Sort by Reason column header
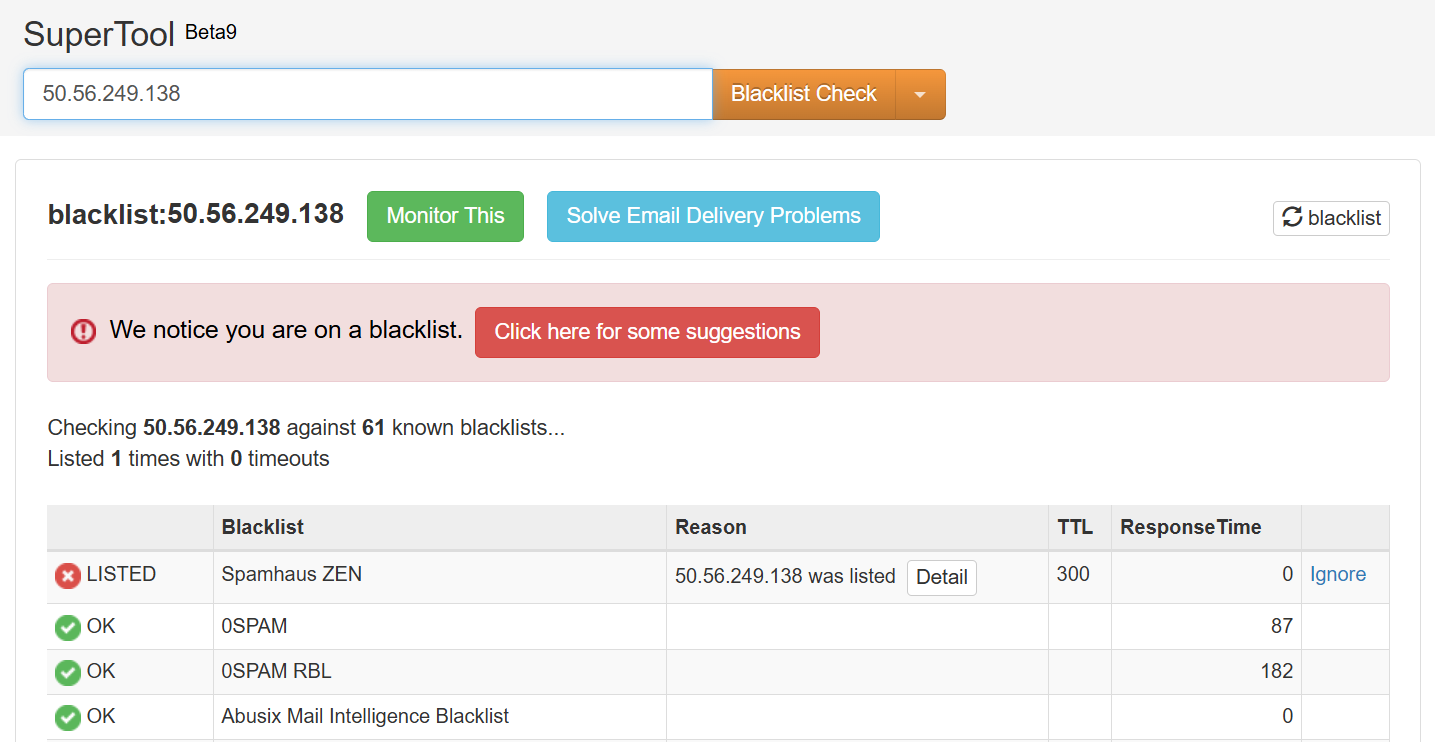The image size is (1435, 742). pos(711,527)
